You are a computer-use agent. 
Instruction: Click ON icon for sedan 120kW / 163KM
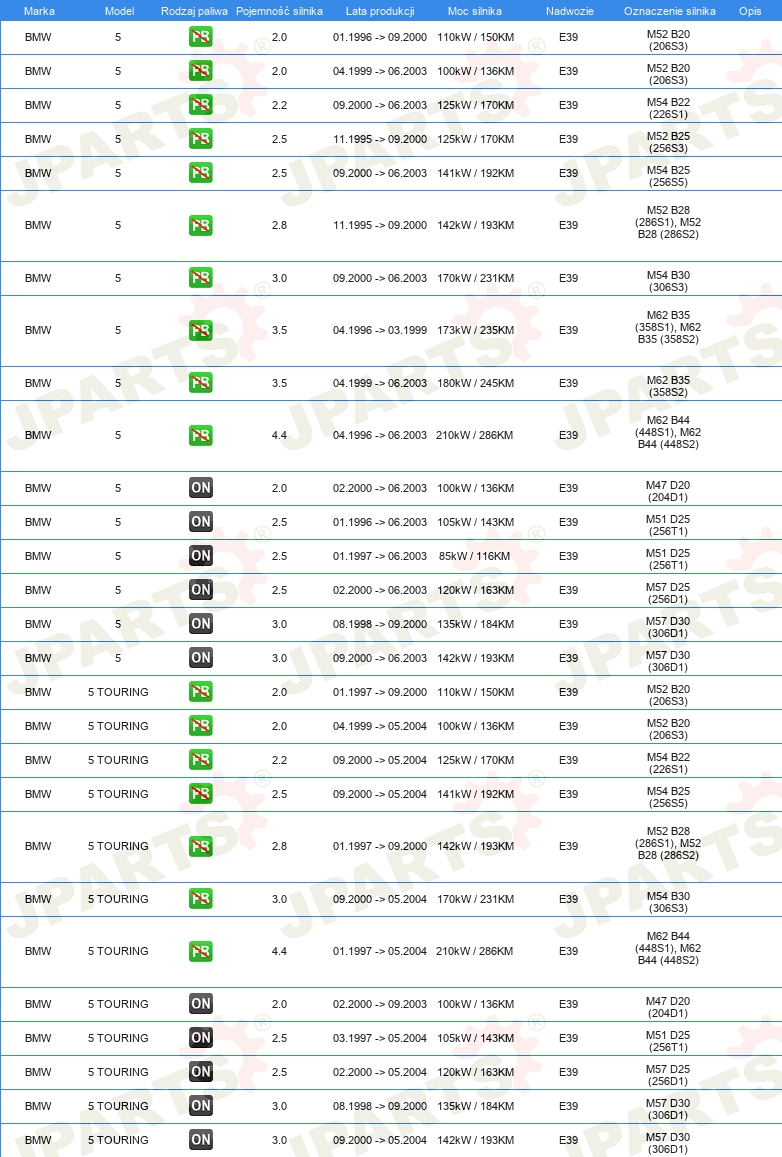coord(201,590)
